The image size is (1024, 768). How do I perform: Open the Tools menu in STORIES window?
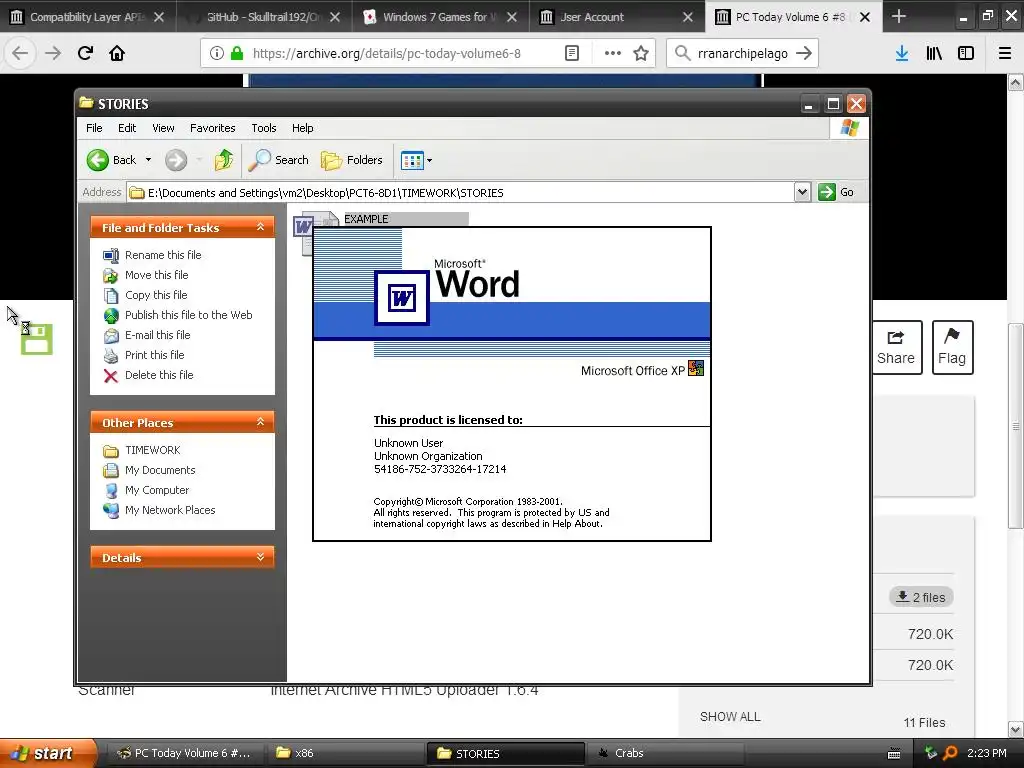[x=264, y=128]
